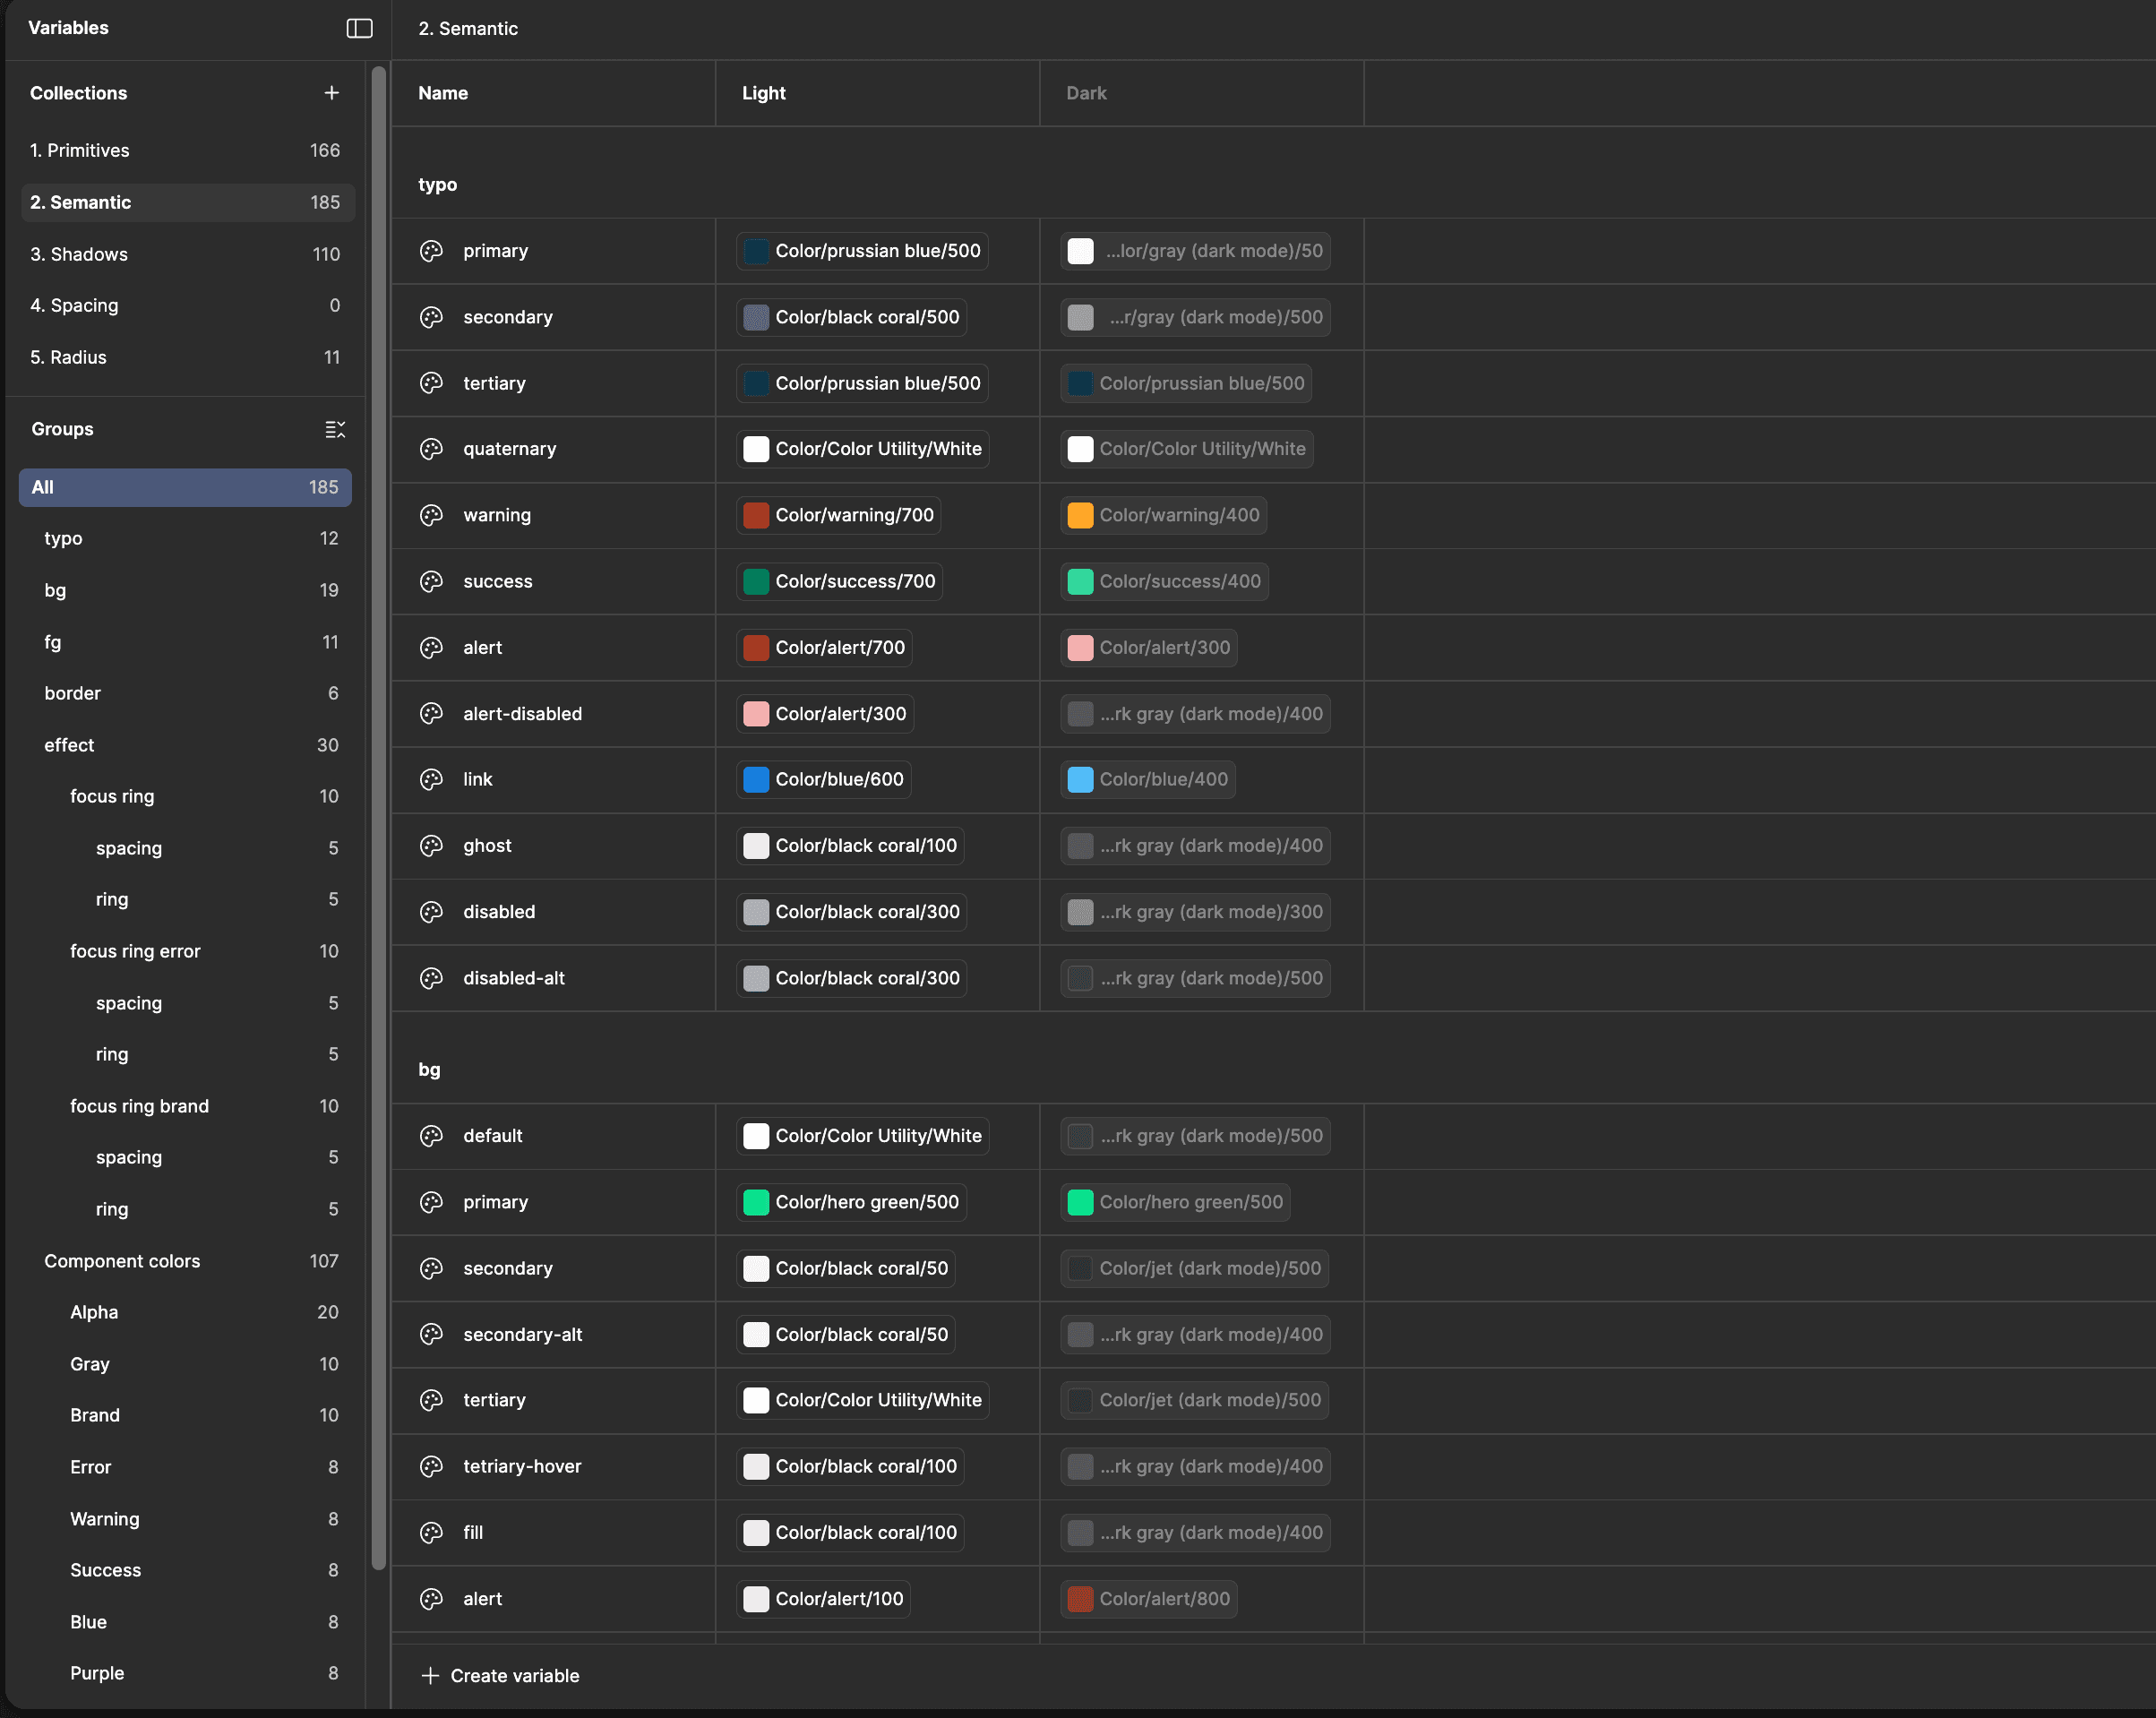Image resolution: width=2156 pixels, height=1718 pixels.
Task: Click the Dark mode column header
Action: (1086, 93)
